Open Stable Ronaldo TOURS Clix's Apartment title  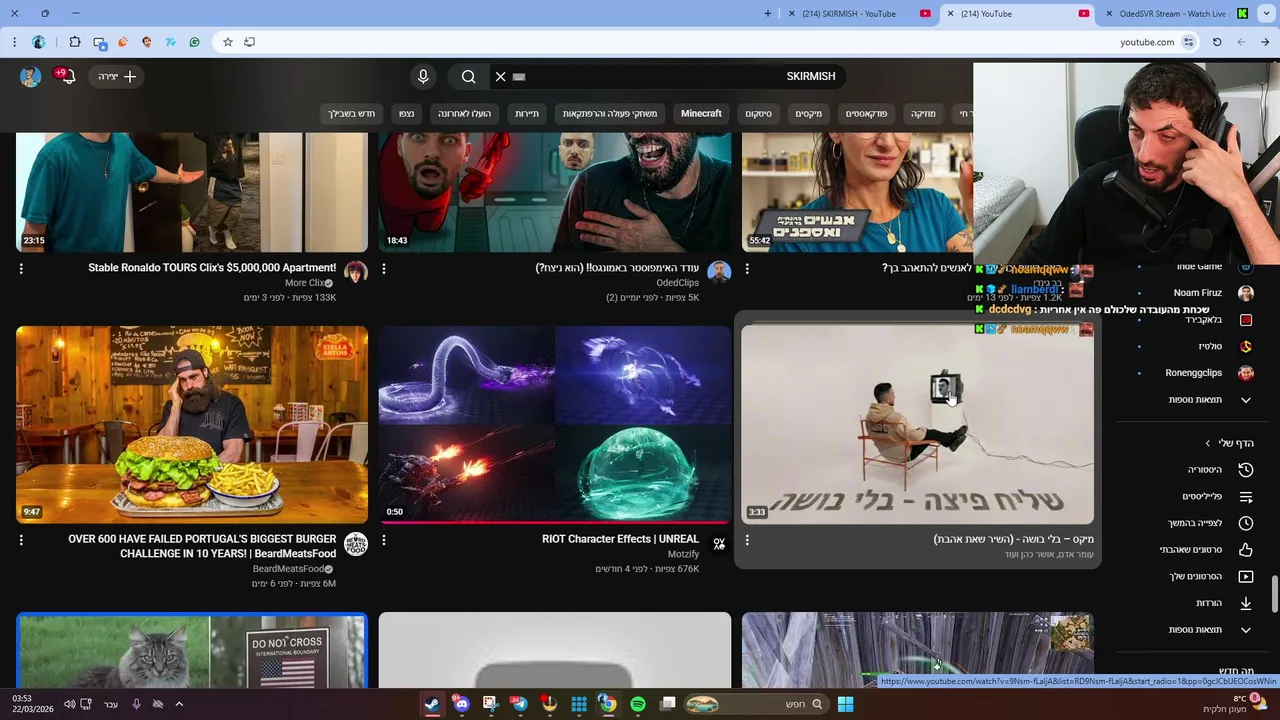(212, 268)
